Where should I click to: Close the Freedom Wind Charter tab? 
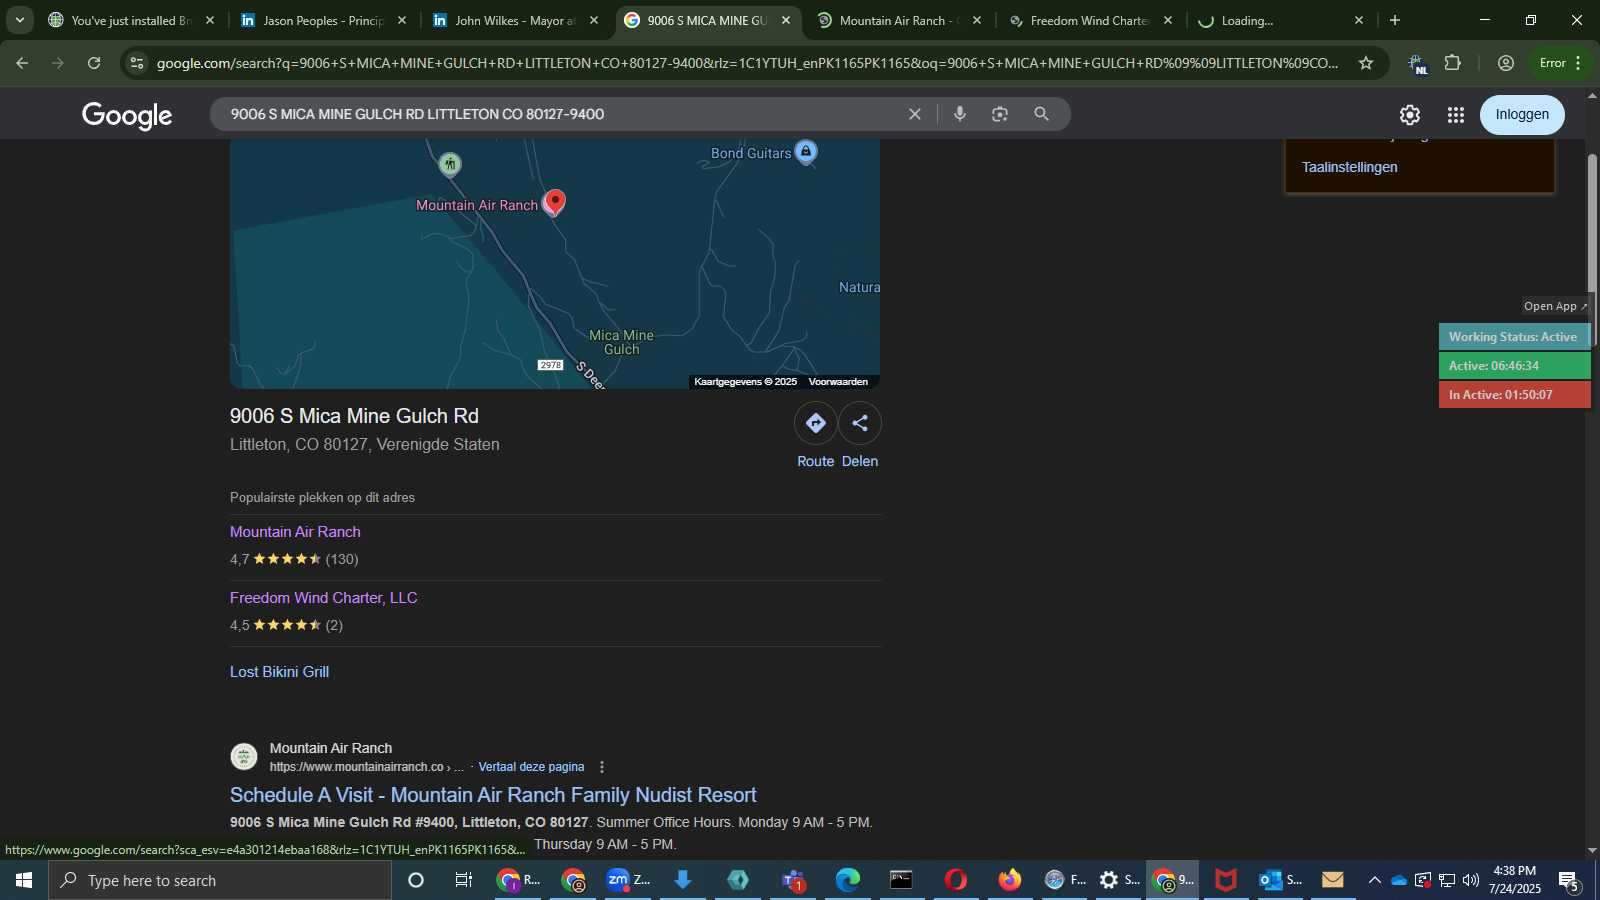click(x=1168, y=20)
